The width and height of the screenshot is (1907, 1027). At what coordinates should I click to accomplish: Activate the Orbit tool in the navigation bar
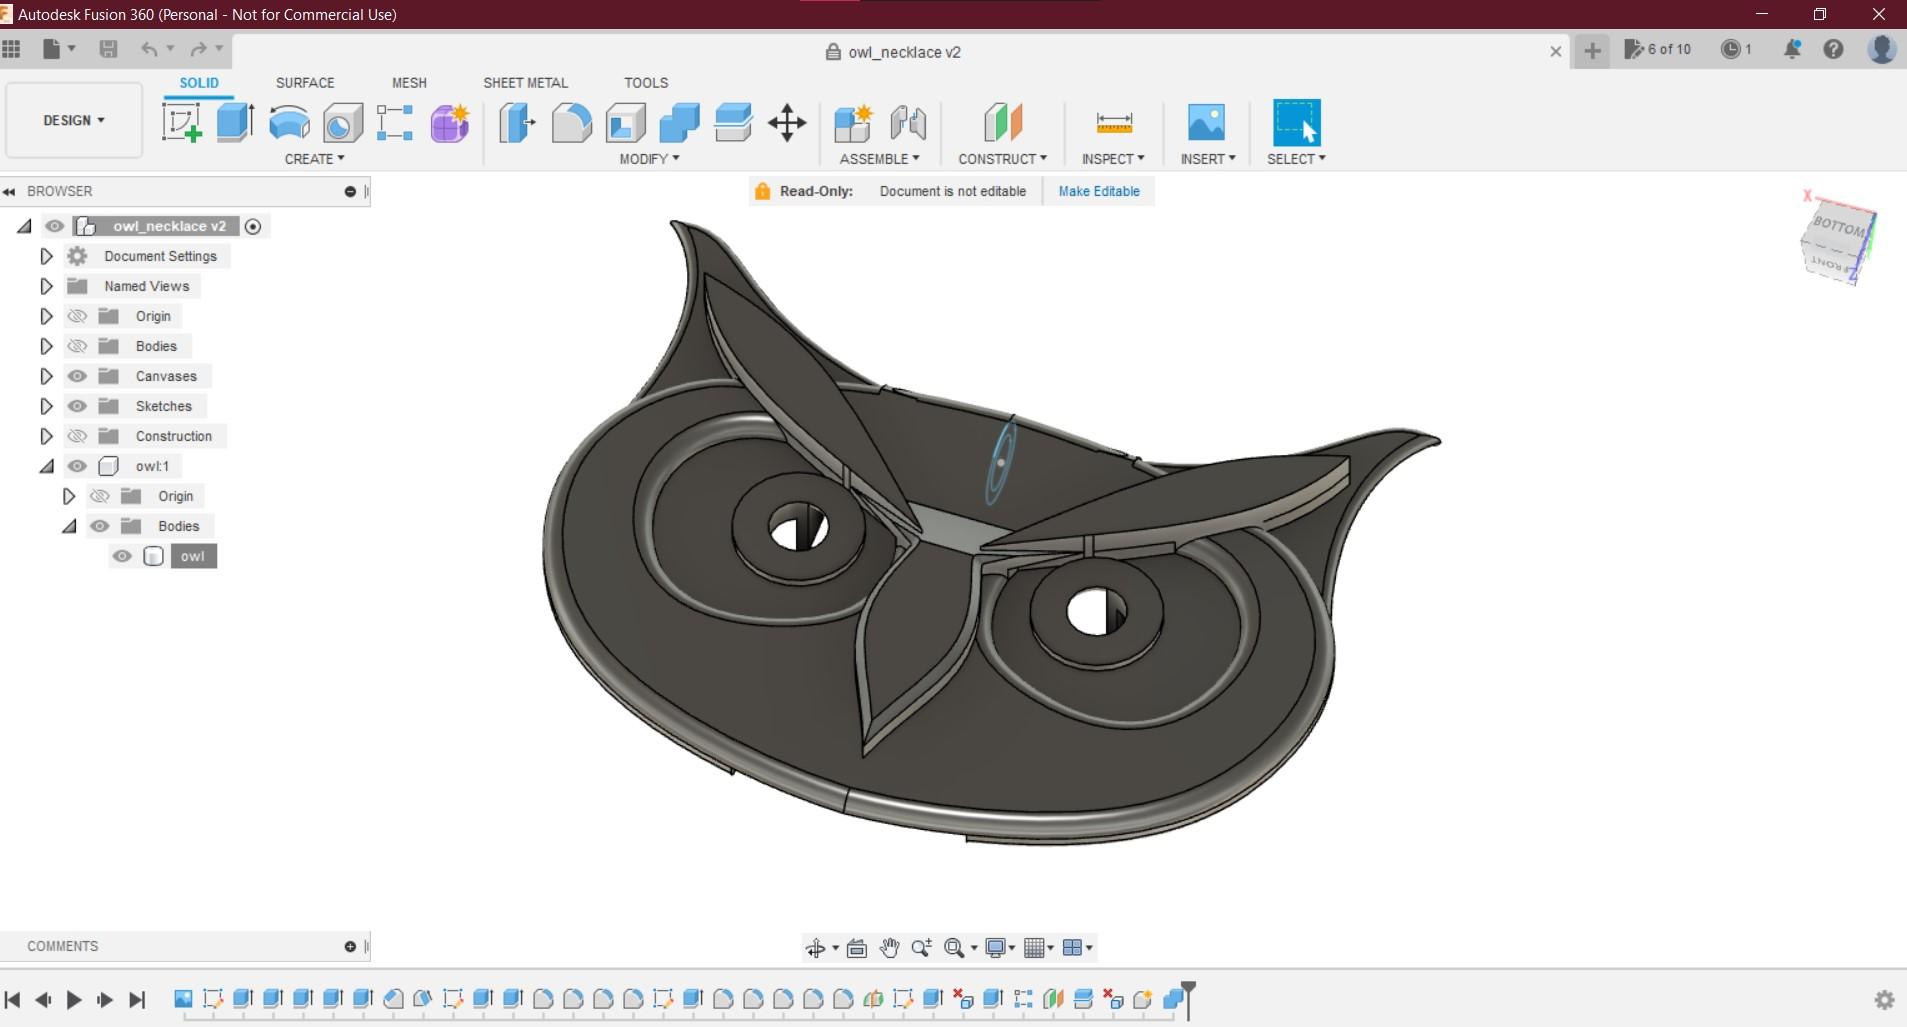[x=816, y=946]
